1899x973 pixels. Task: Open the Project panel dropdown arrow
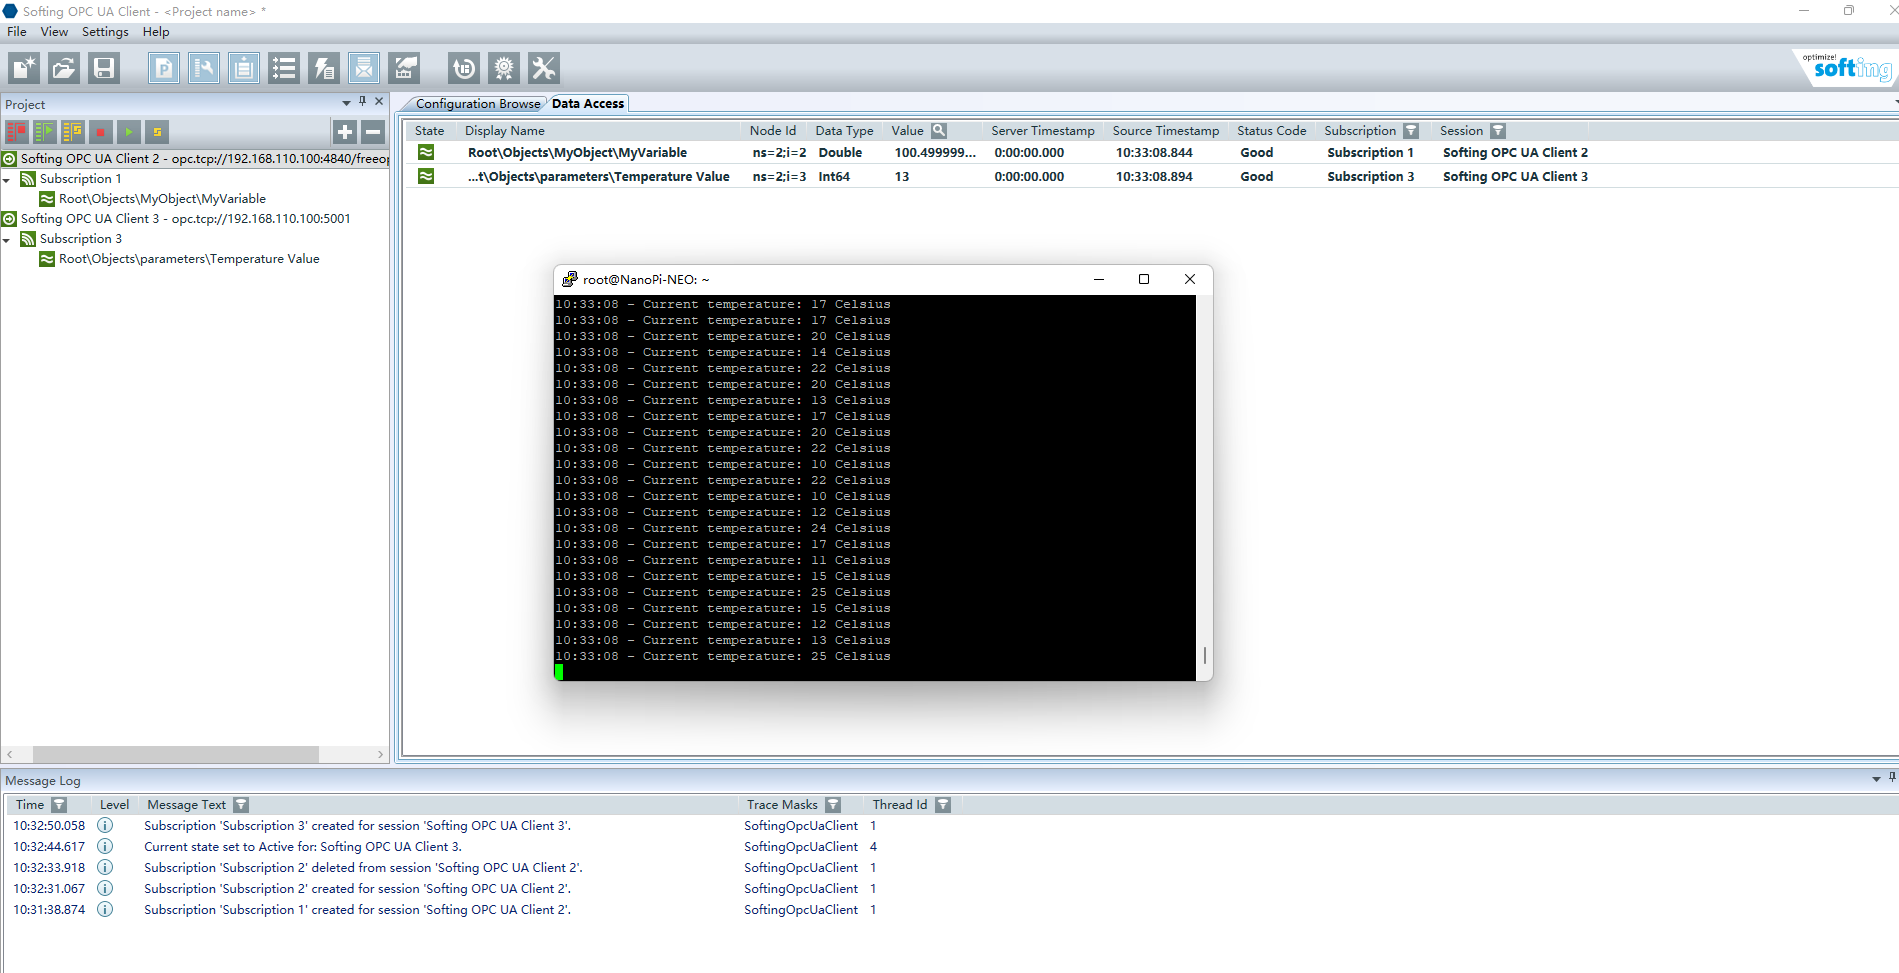click(346, 102)
